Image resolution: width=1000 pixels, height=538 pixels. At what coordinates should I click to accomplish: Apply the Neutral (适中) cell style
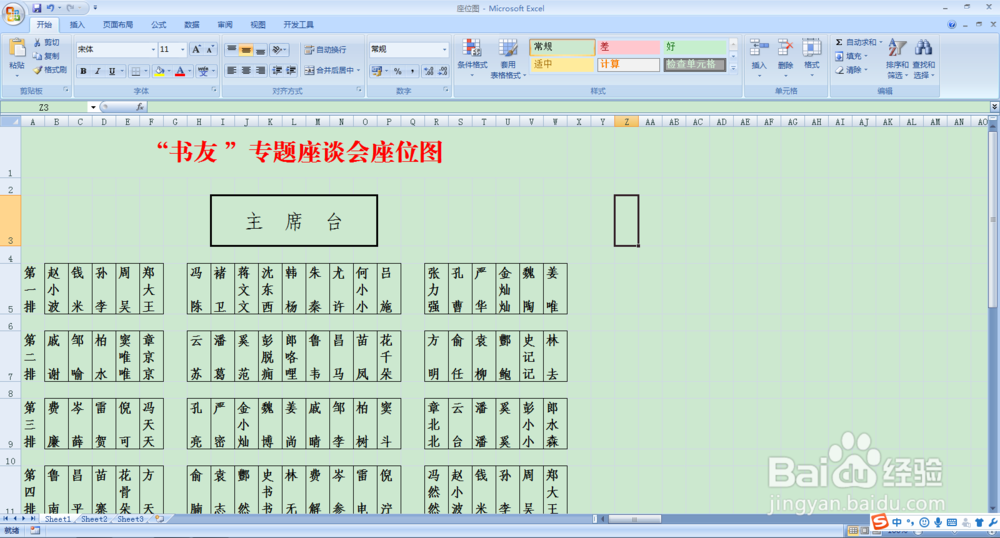point(562,64)
